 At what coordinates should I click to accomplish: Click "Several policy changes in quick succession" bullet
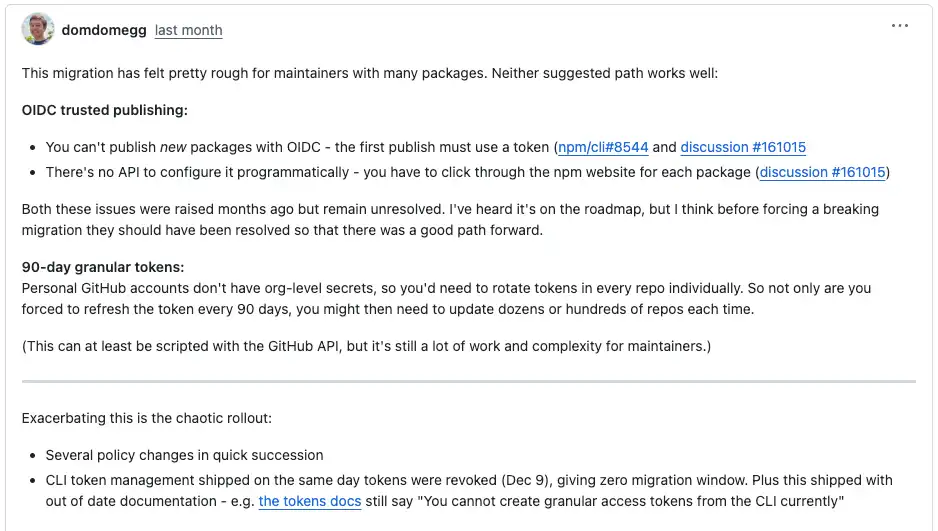tap(184, 455)
